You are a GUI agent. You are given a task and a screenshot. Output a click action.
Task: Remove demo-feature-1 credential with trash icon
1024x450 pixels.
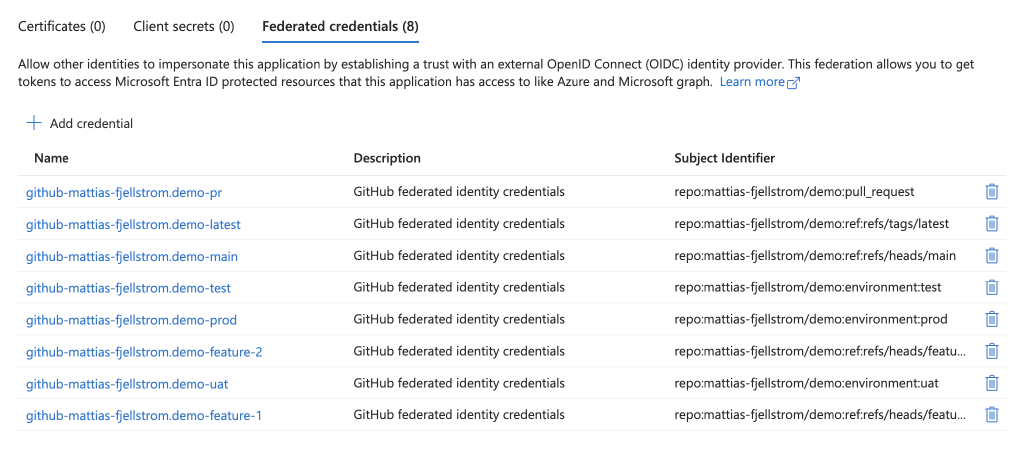[991, 414]
